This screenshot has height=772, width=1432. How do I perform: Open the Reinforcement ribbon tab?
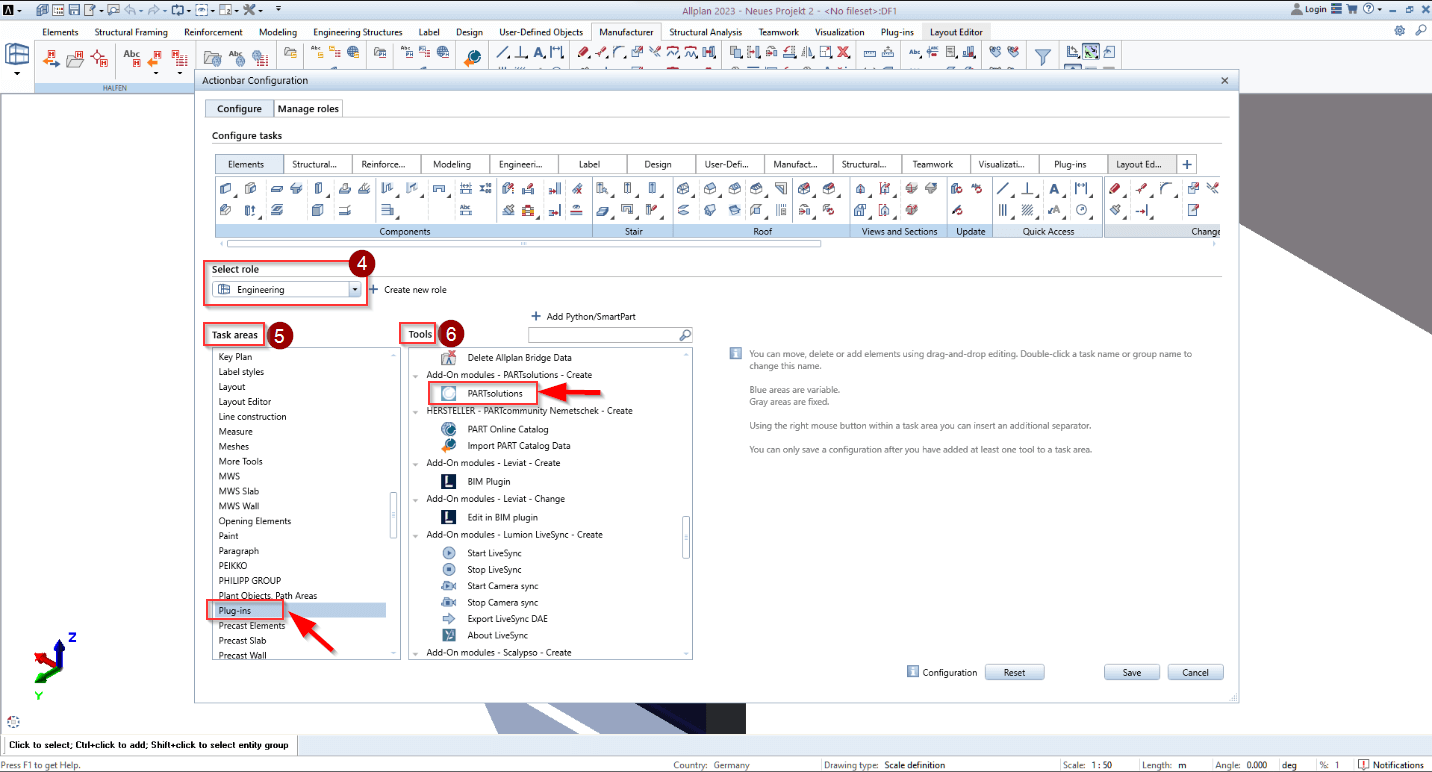213,32
